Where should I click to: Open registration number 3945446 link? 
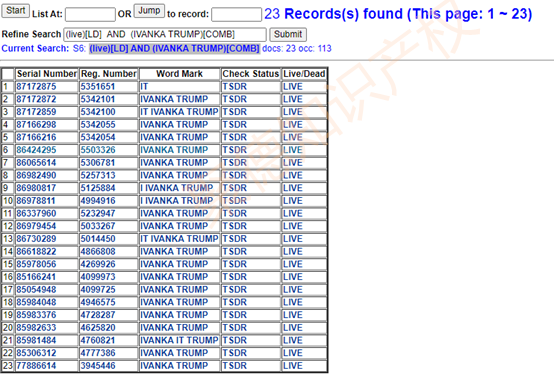pyautogui.click(x=98, y=366)
